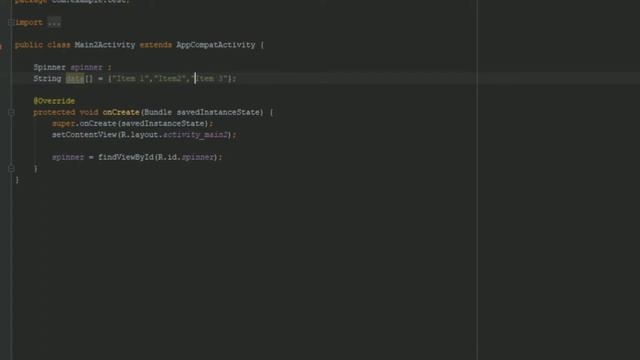Click the highlighted array variable name after String
Screen dimensions: 640x360
point(75,78)
